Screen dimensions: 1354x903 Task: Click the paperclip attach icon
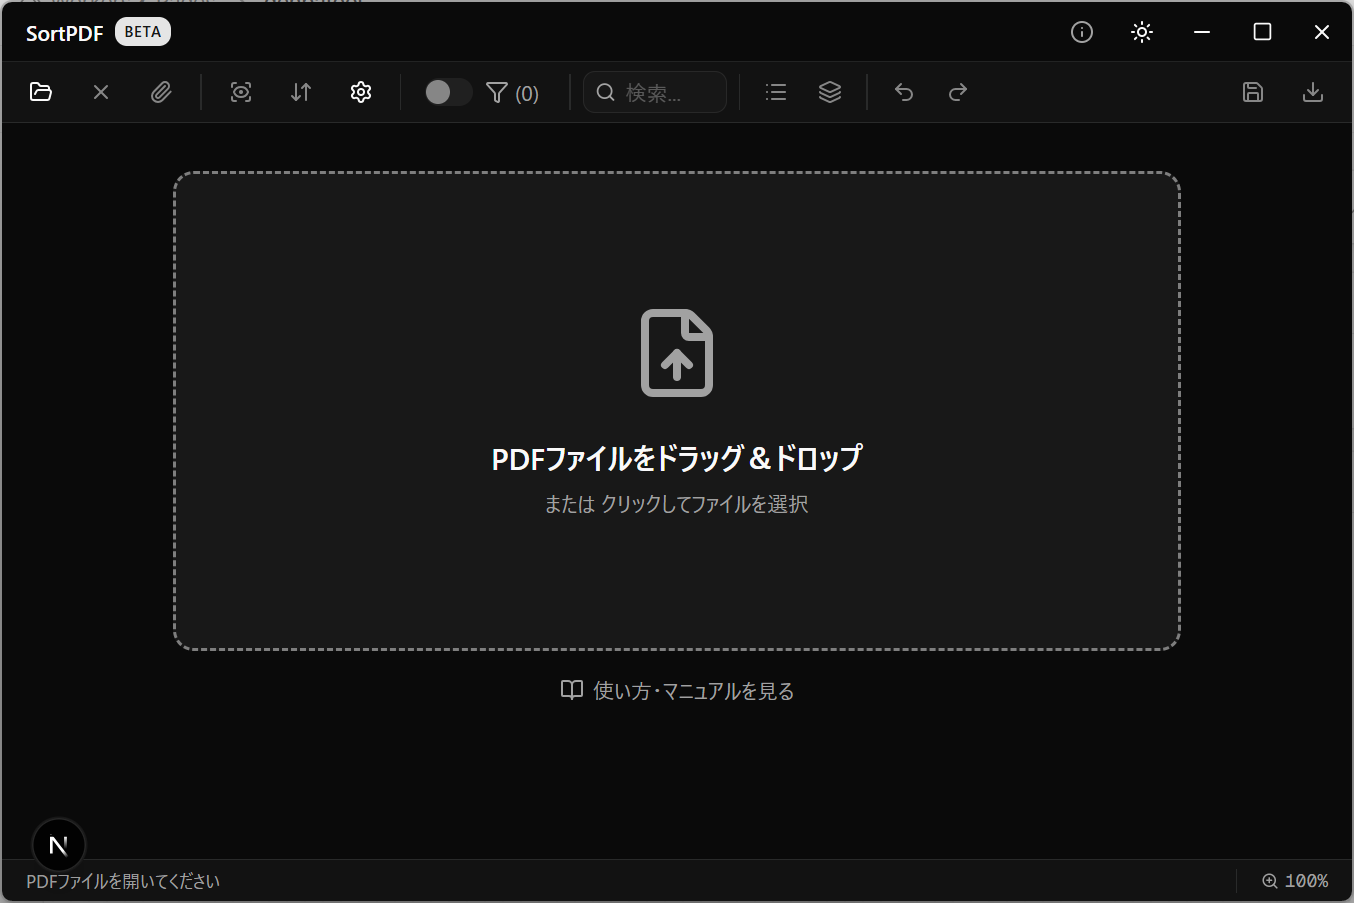pos(161,92)
